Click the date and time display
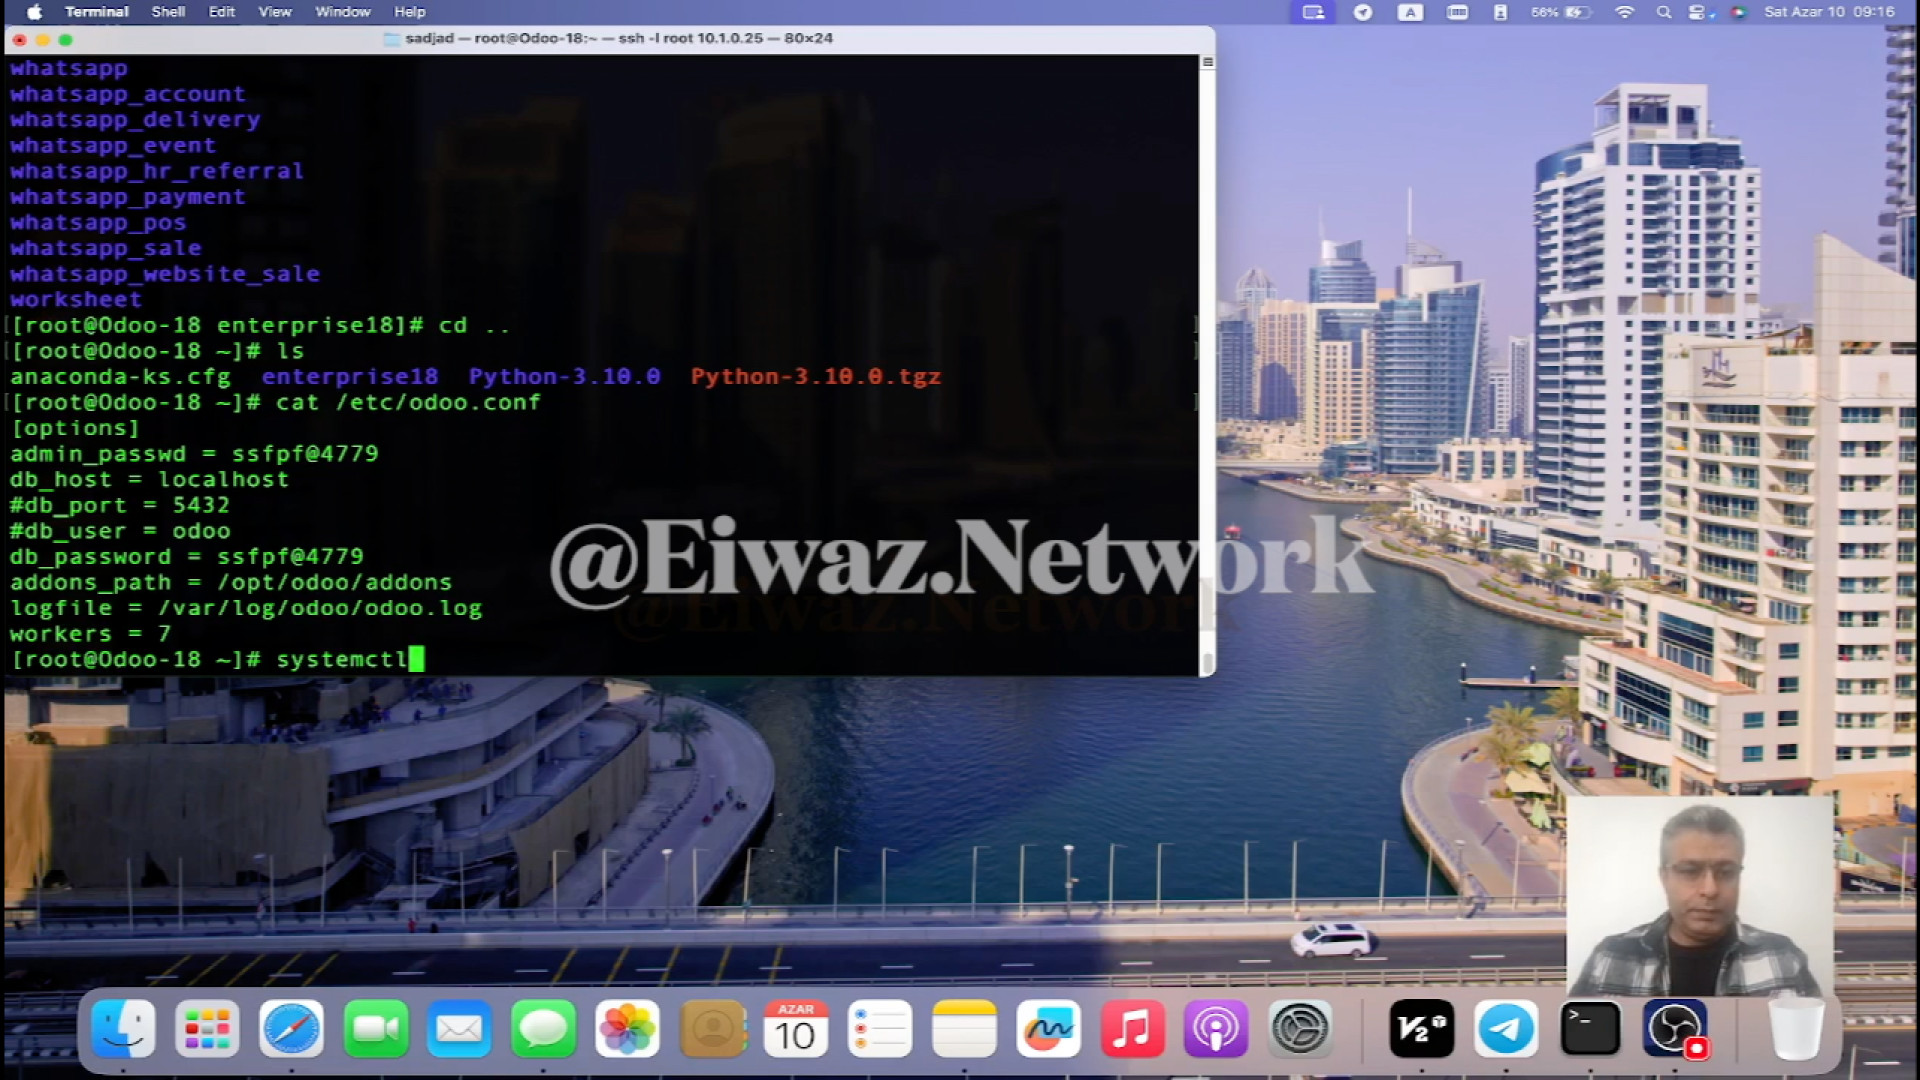The image size is (1920, 1080). (1829, 12)
